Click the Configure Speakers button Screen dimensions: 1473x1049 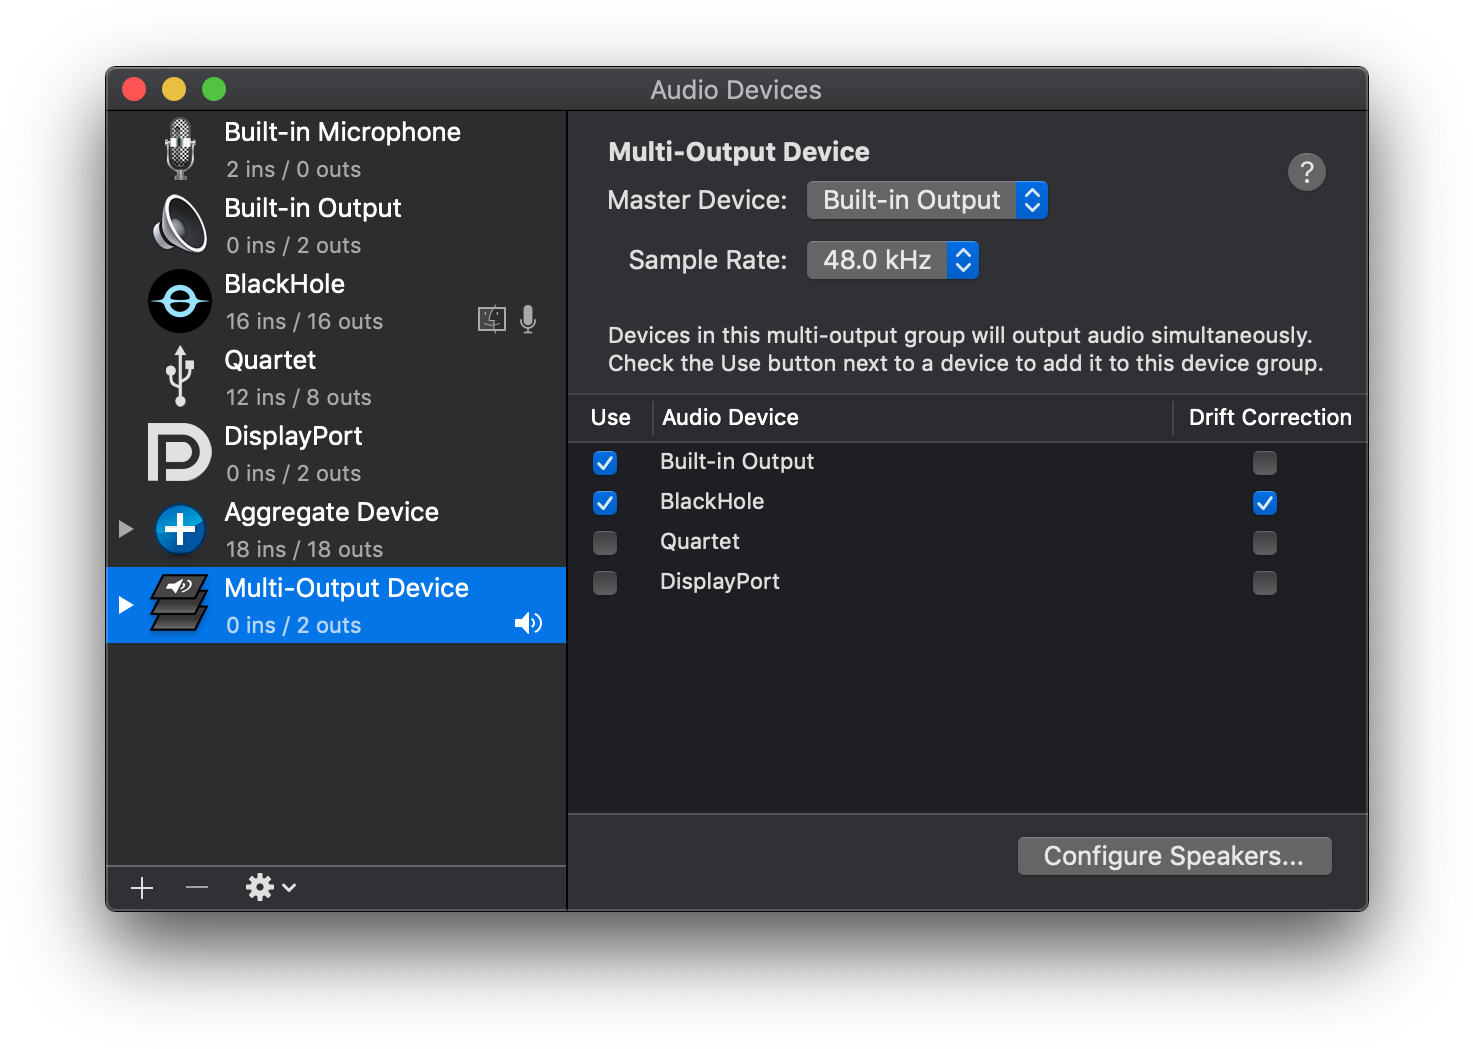coord(1174,856)
